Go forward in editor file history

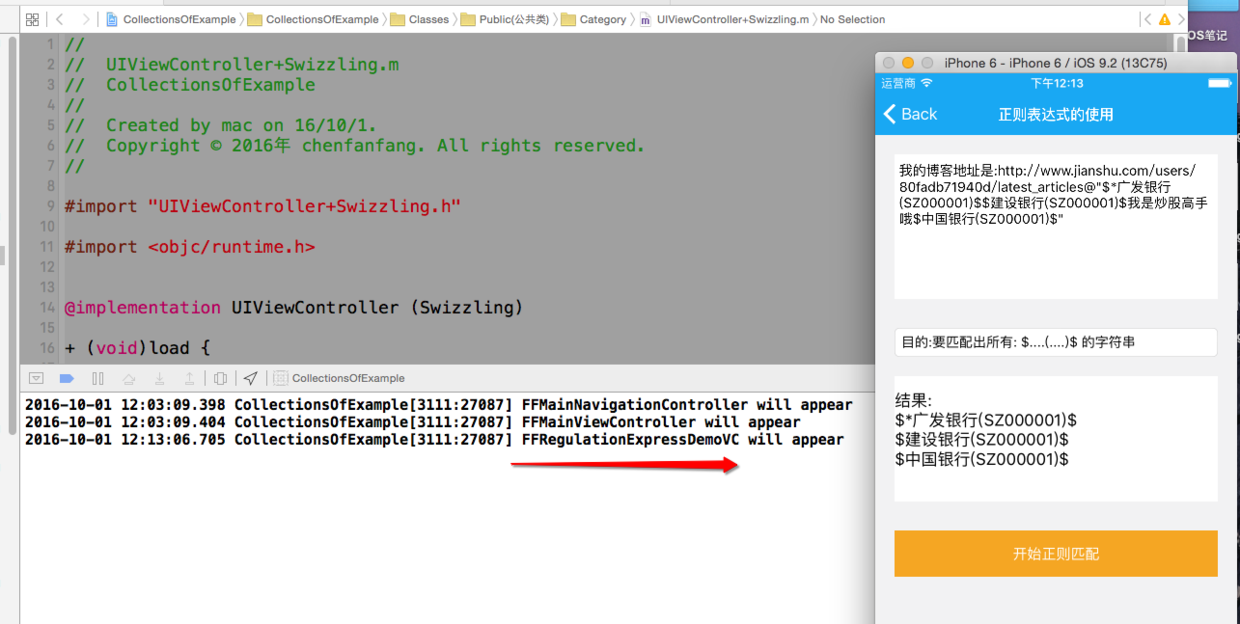click(x=85, y=19)
